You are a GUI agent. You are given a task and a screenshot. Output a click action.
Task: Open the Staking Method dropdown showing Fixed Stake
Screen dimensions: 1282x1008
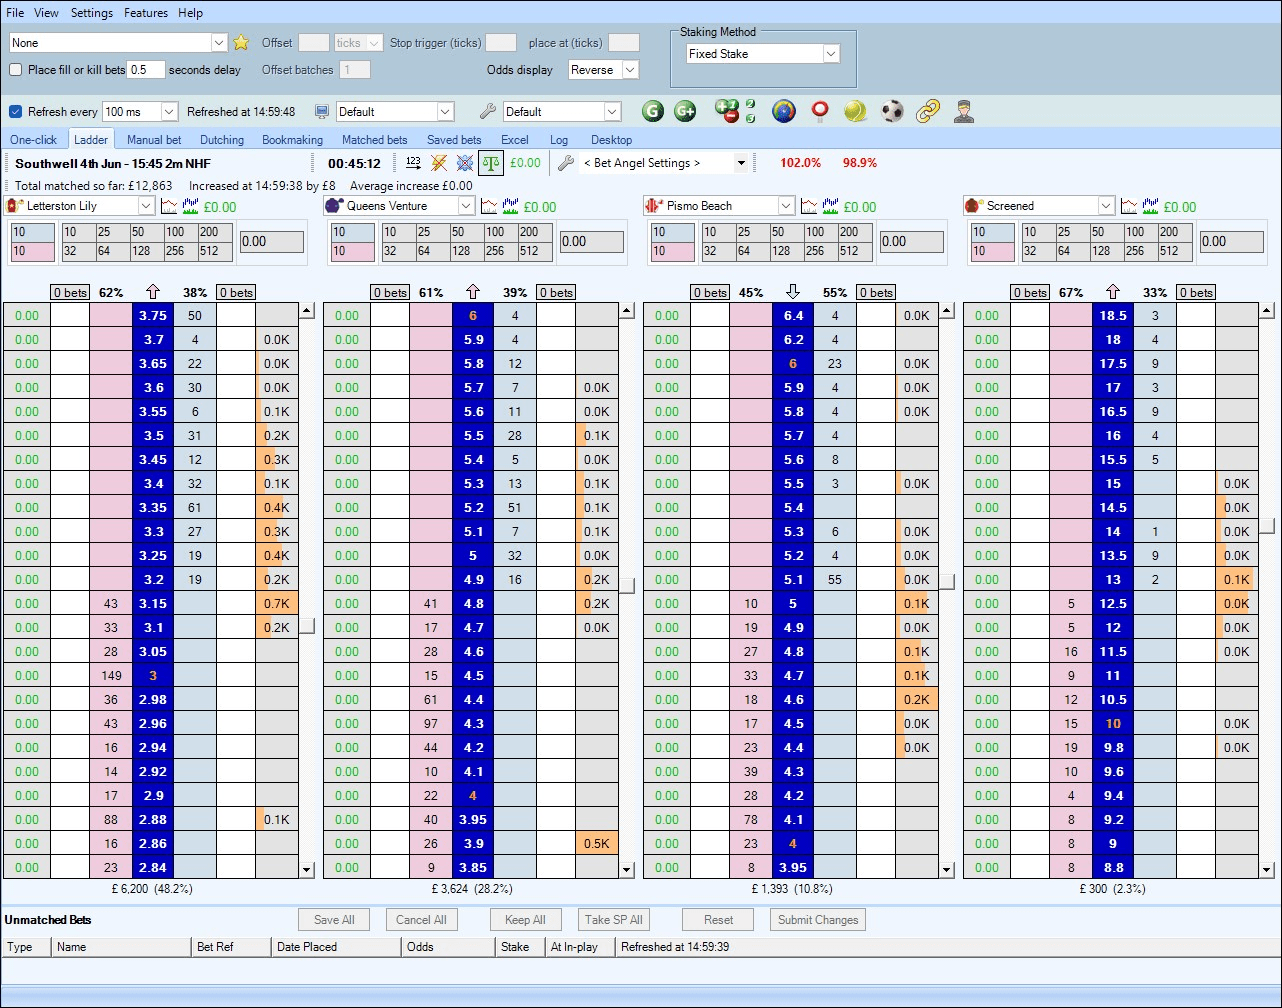pos(830,53)
